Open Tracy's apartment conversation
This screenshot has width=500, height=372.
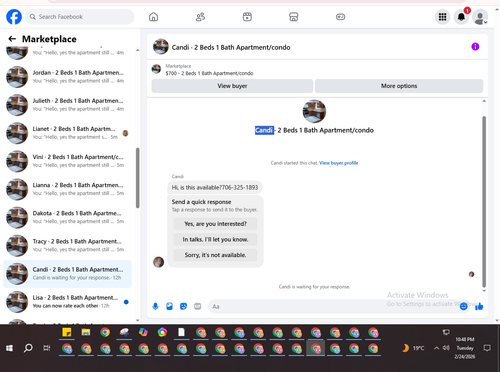point(67,245)
